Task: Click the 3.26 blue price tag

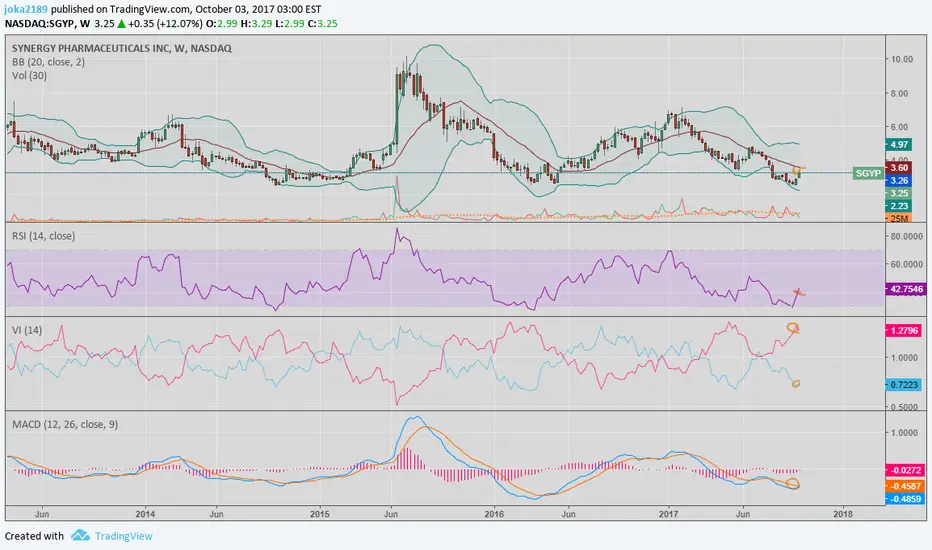Action: click(899, 180)
